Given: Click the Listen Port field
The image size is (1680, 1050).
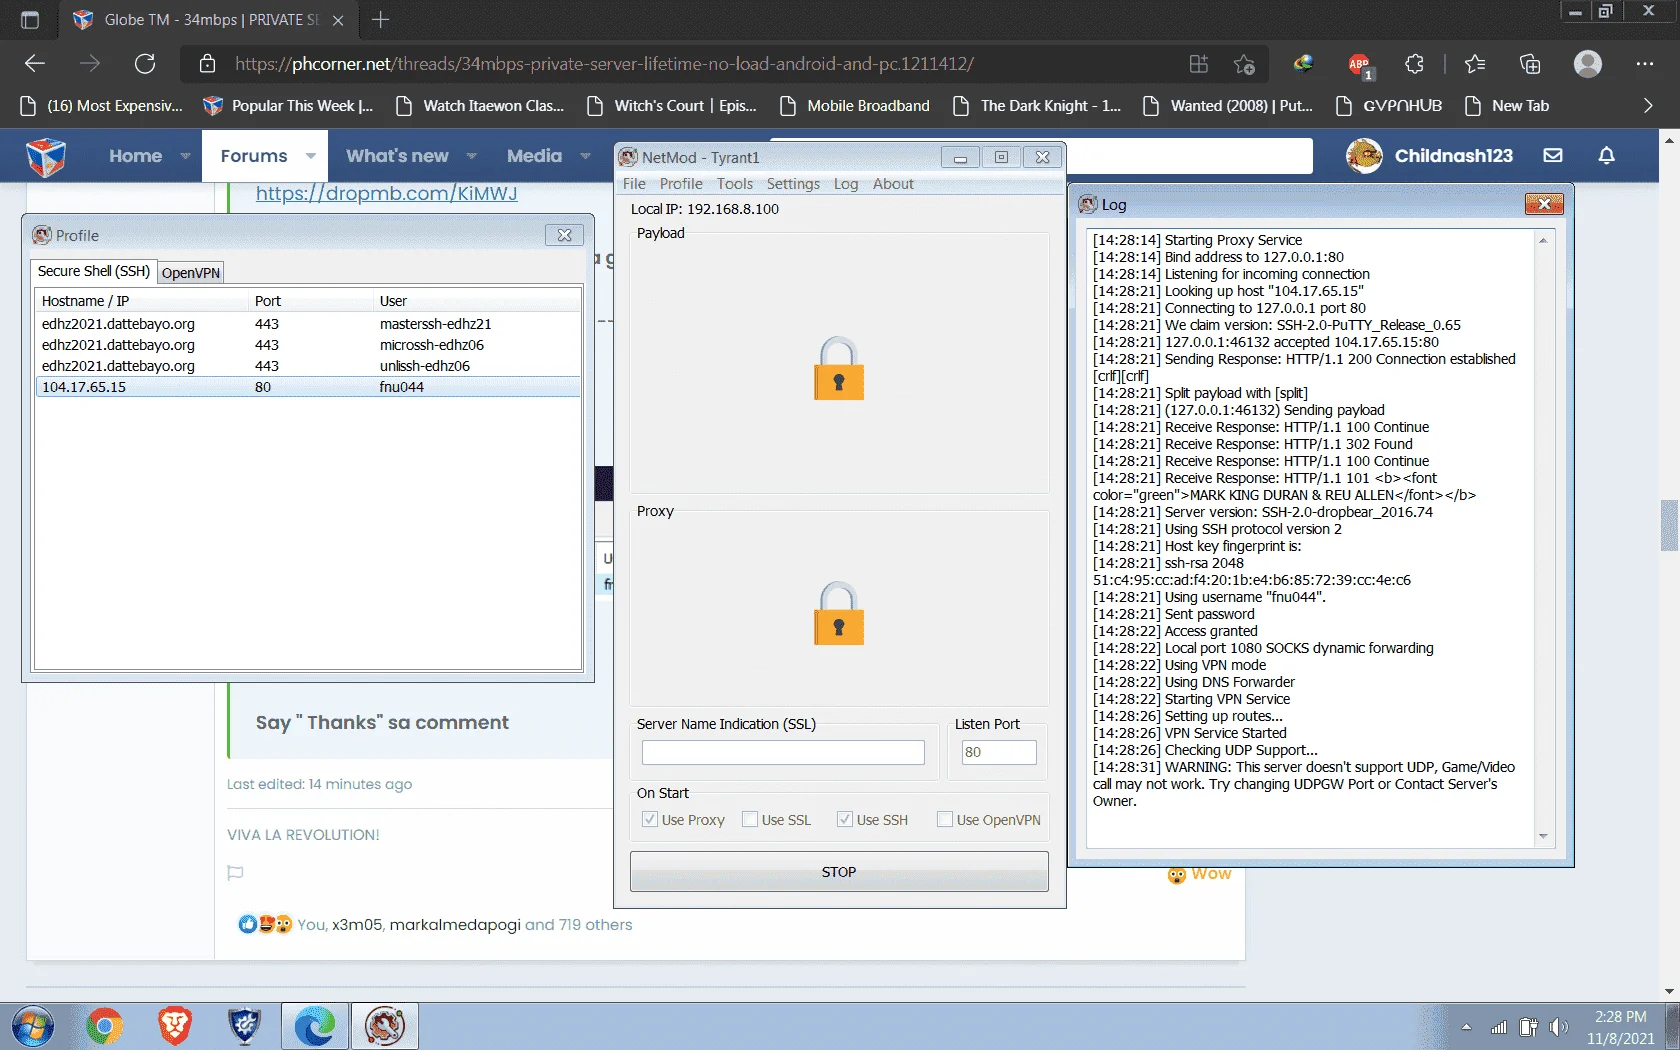Looking at the screenshot, I should pyautogui.click(x=999, y=752).
